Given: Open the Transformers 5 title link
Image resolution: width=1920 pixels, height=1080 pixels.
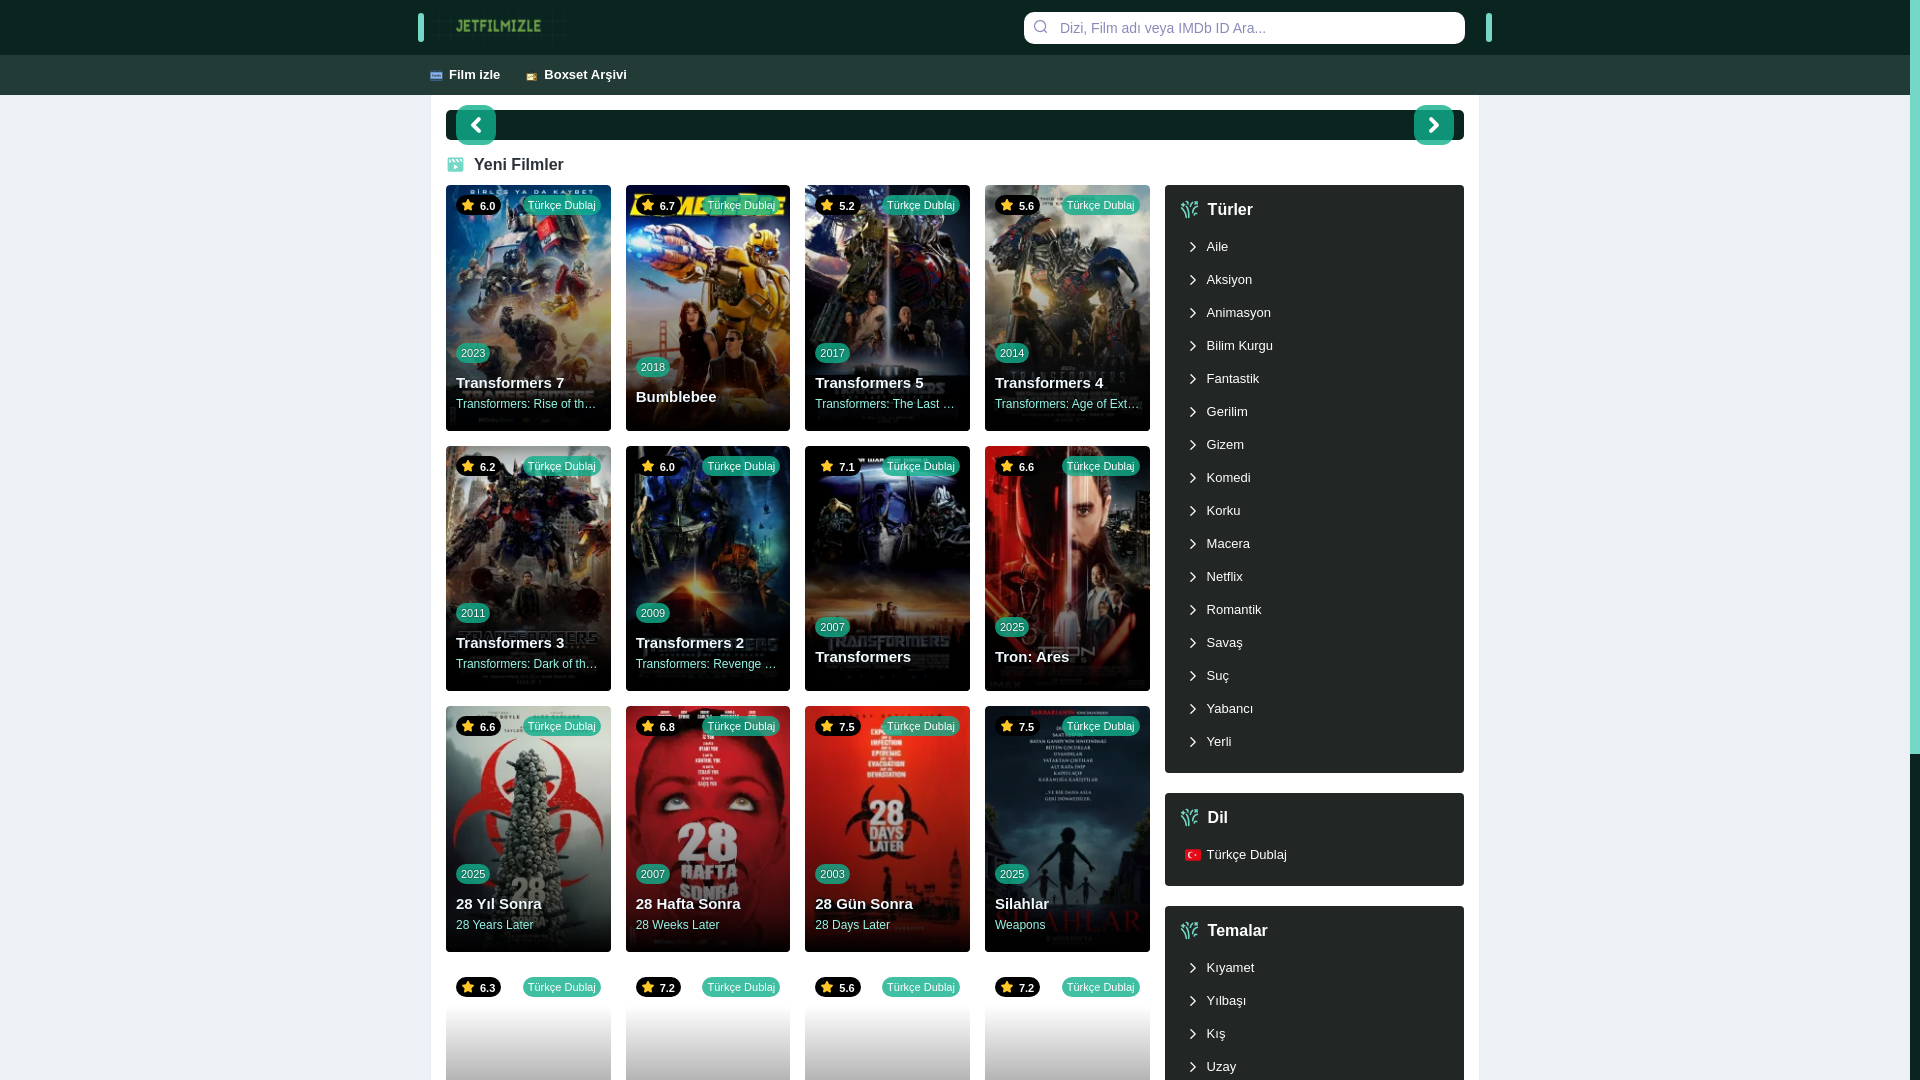Looking at the screenshot, I should (x=869, y=383).
